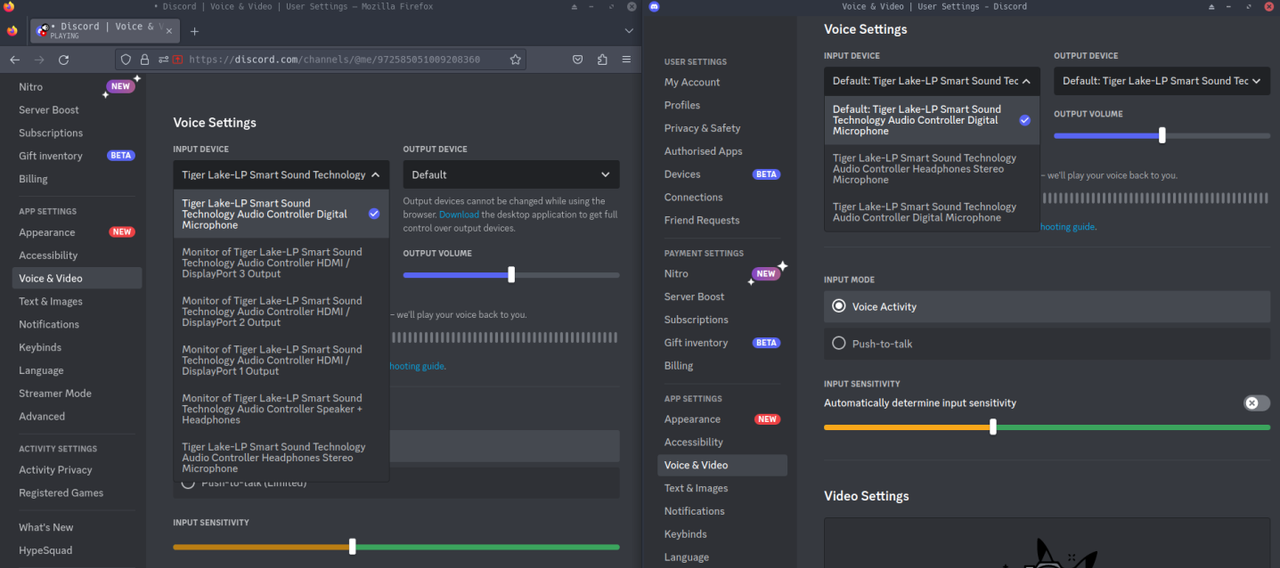Viewport: 1280px width, 568px height.
Task: Click the padlock site info icon
Action: [144, 60]
